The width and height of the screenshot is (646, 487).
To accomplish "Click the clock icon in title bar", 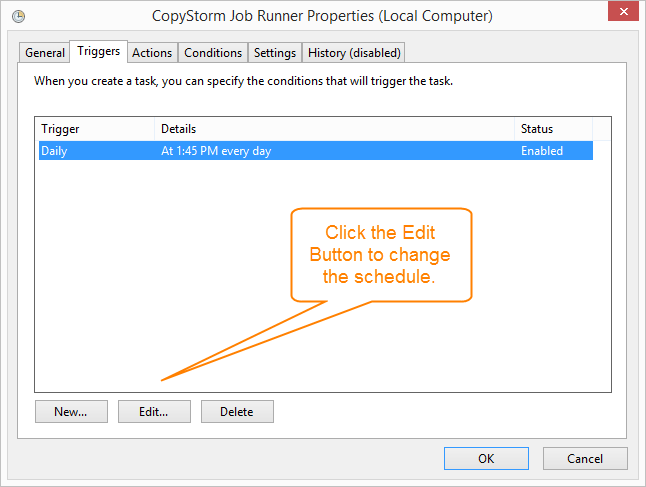I will coord(19,16).
